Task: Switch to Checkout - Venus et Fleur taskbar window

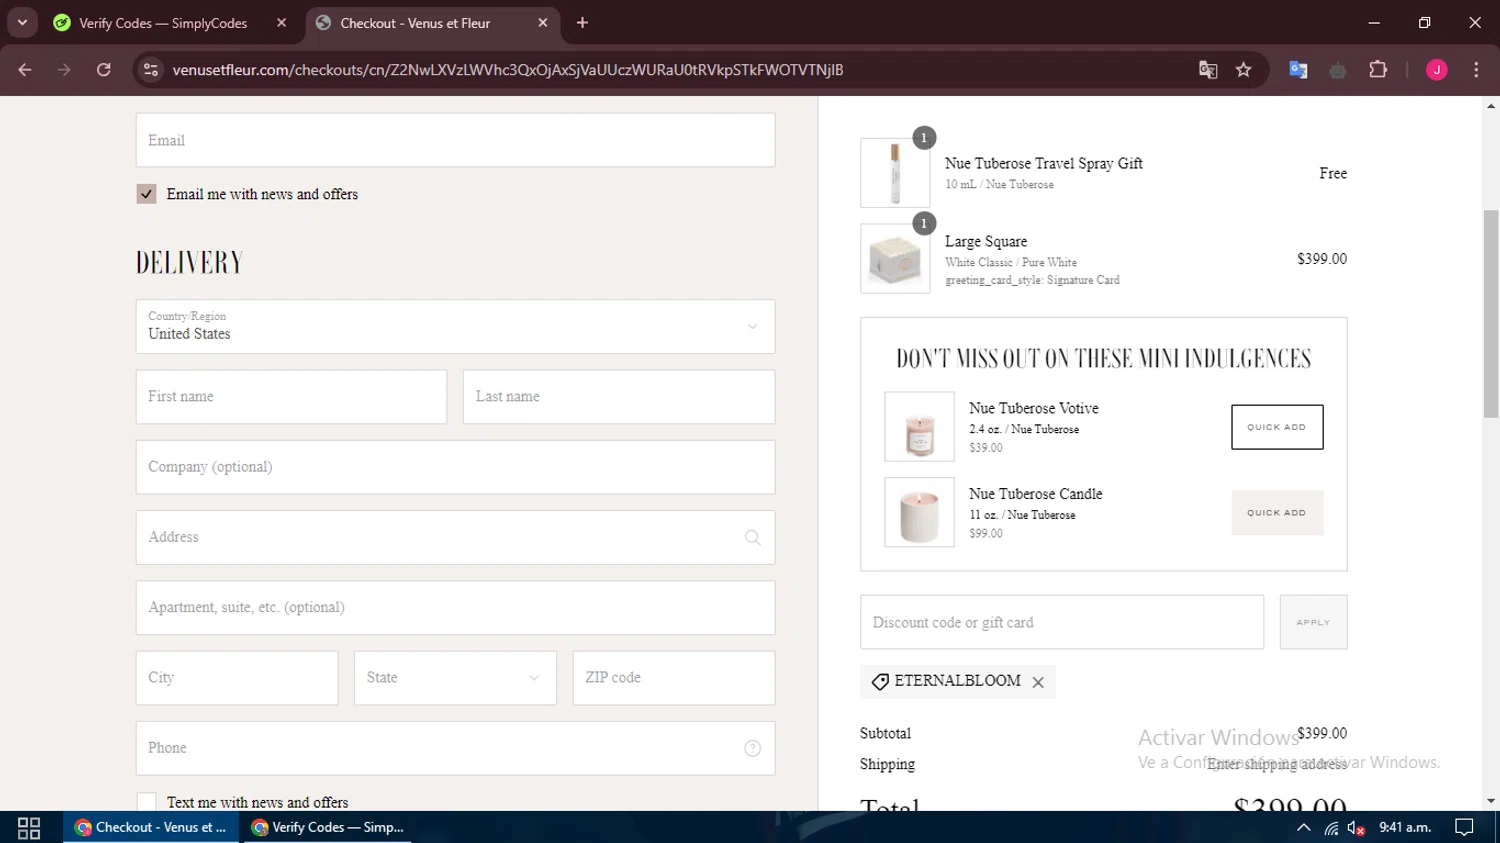Action: pos(151,827)
